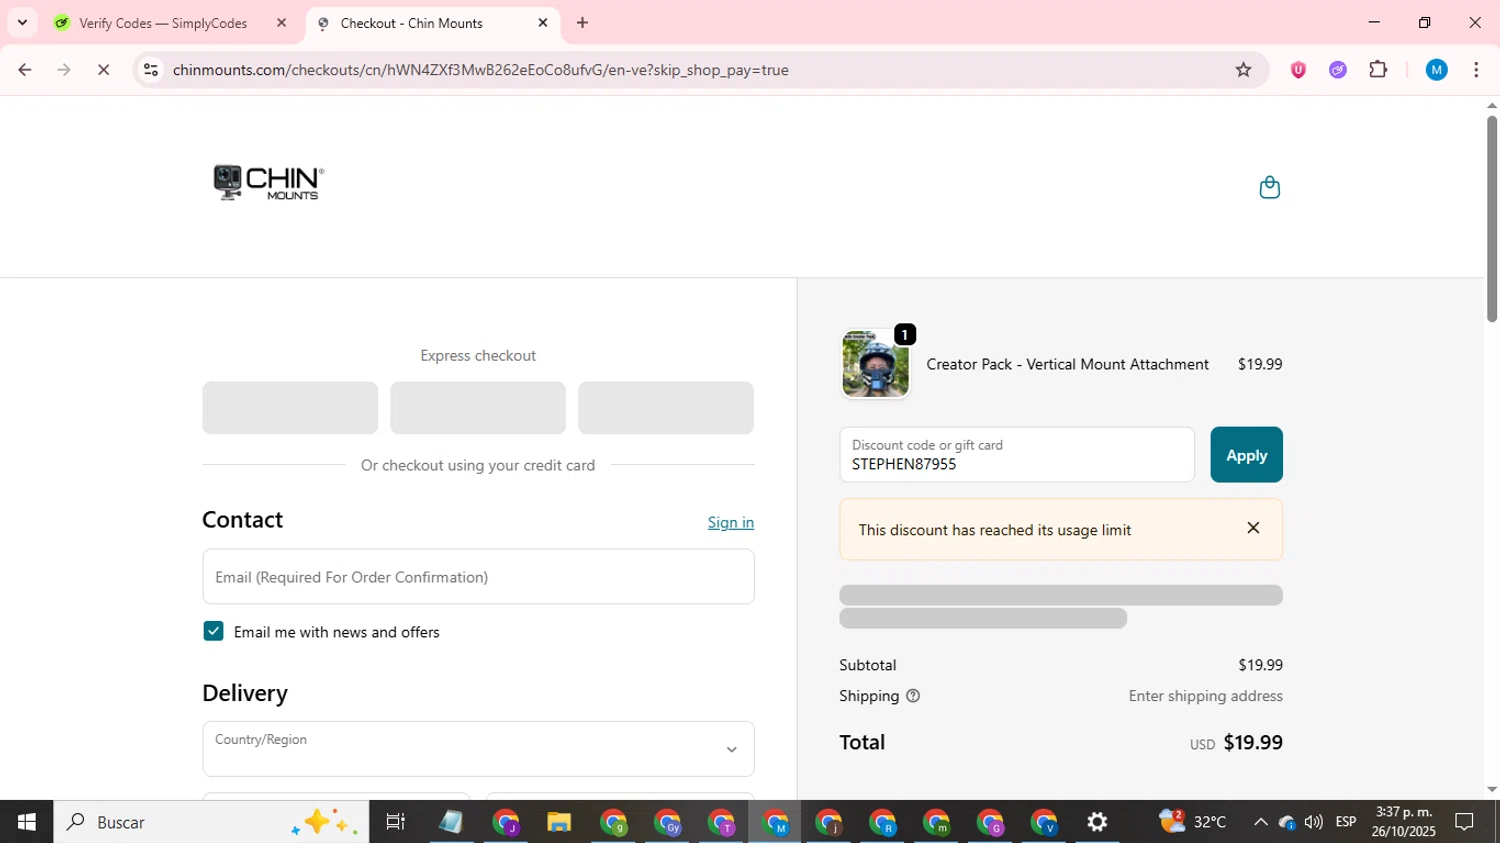Apply the discount code
The width and height of the screenshot is (1500, 843).
[x=1246, y=455]
